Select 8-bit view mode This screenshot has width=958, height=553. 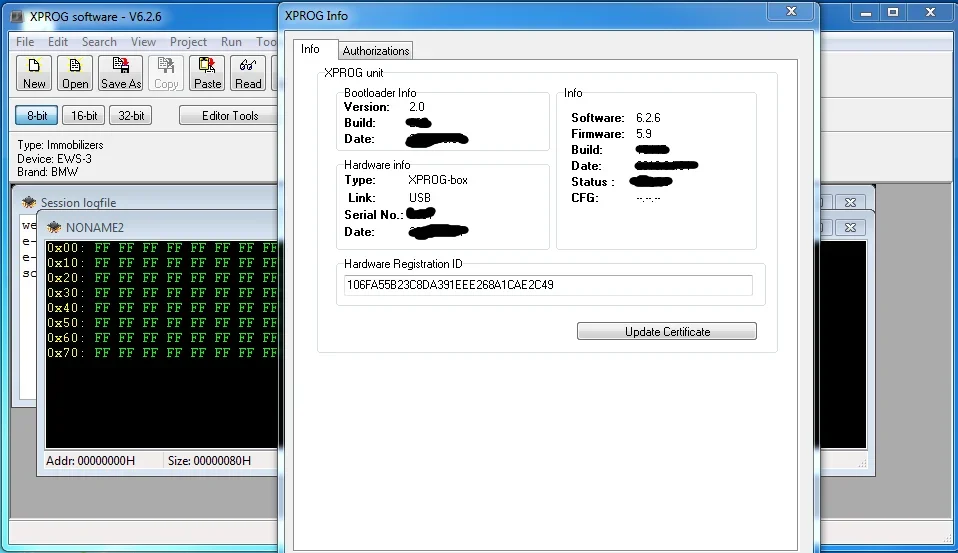(37, 115)
